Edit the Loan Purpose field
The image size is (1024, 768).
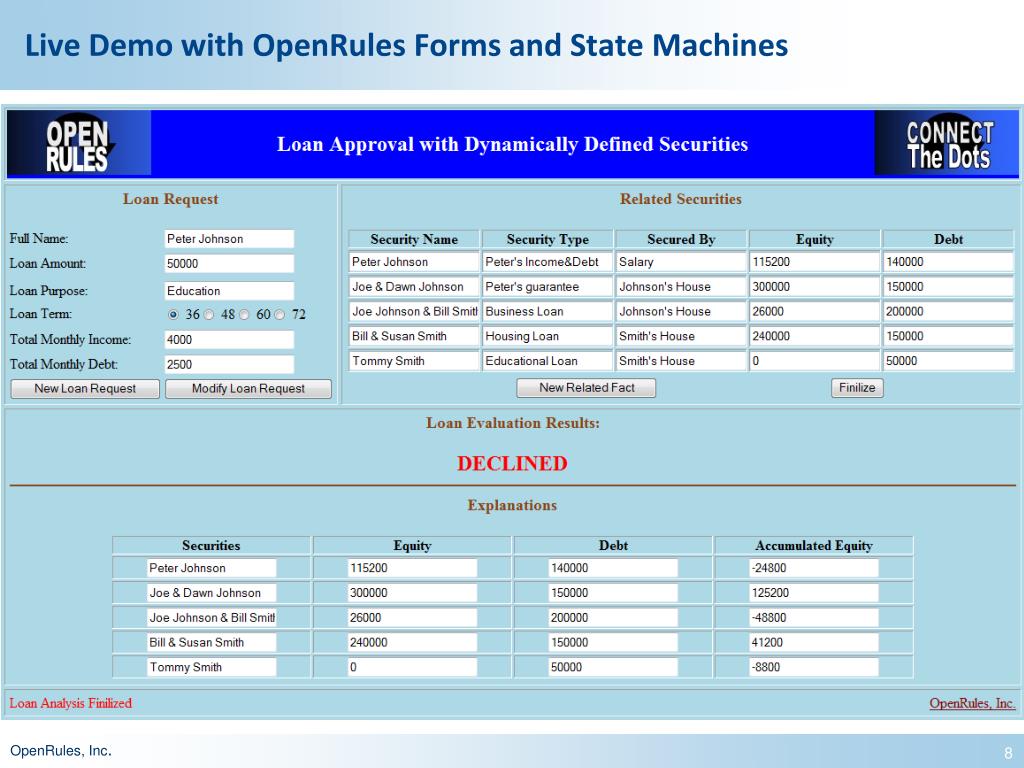229,291
